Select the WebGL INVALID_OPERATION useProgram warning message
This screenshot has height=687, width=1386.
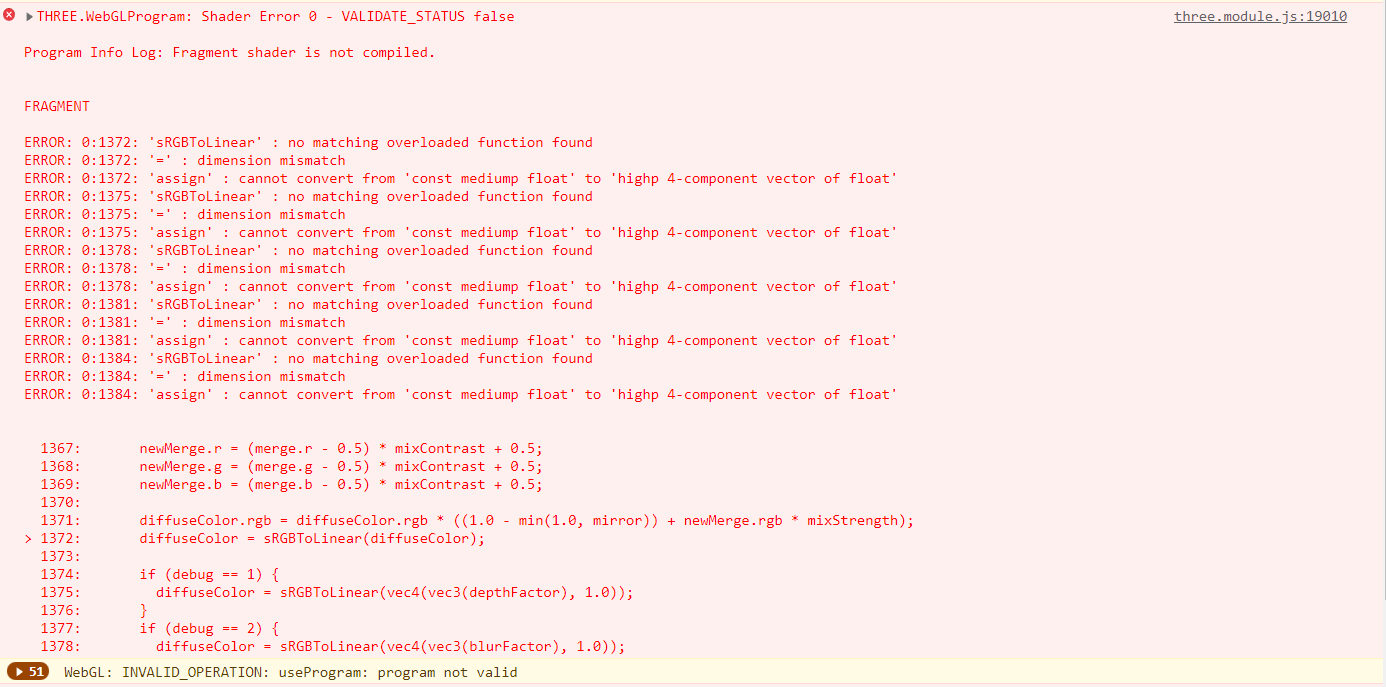tap(291, 672)
